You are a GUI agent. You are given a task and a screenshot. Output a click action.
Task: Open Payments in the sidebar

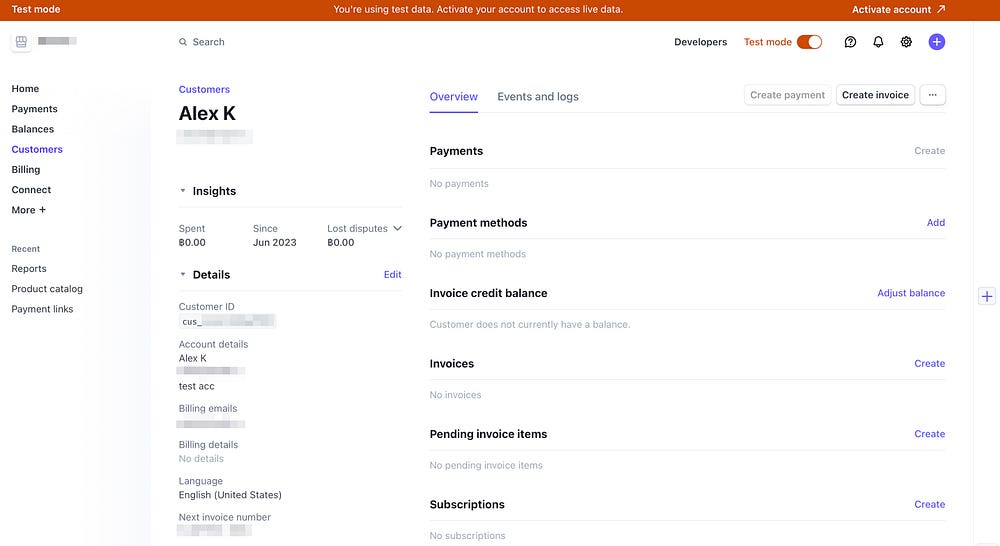[x=35, y=109]
